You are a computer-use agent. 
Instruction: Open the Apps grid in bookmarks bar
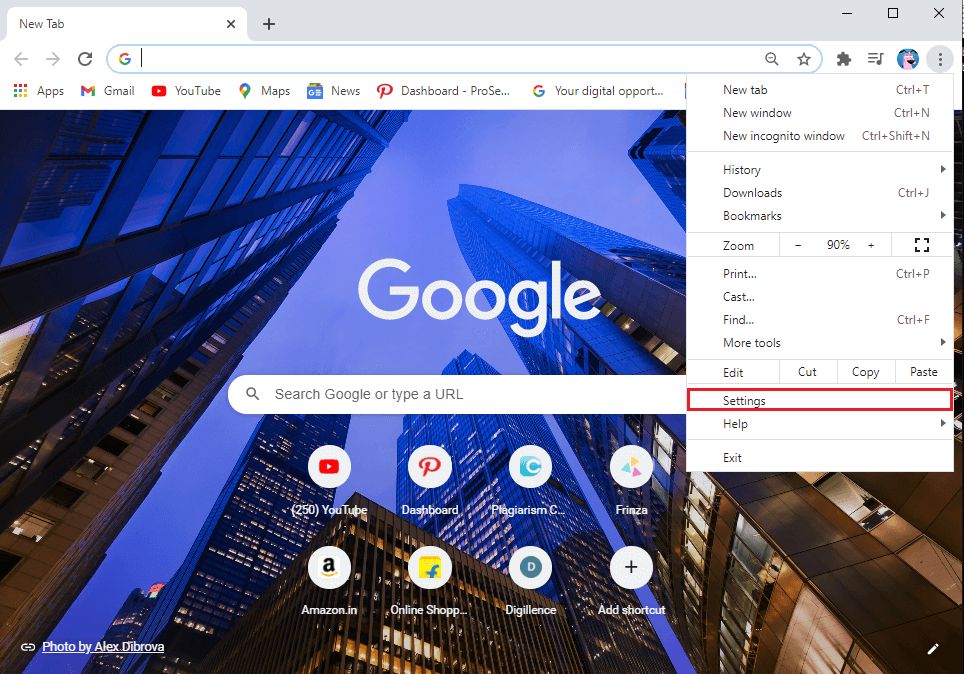tap(38, 91)
